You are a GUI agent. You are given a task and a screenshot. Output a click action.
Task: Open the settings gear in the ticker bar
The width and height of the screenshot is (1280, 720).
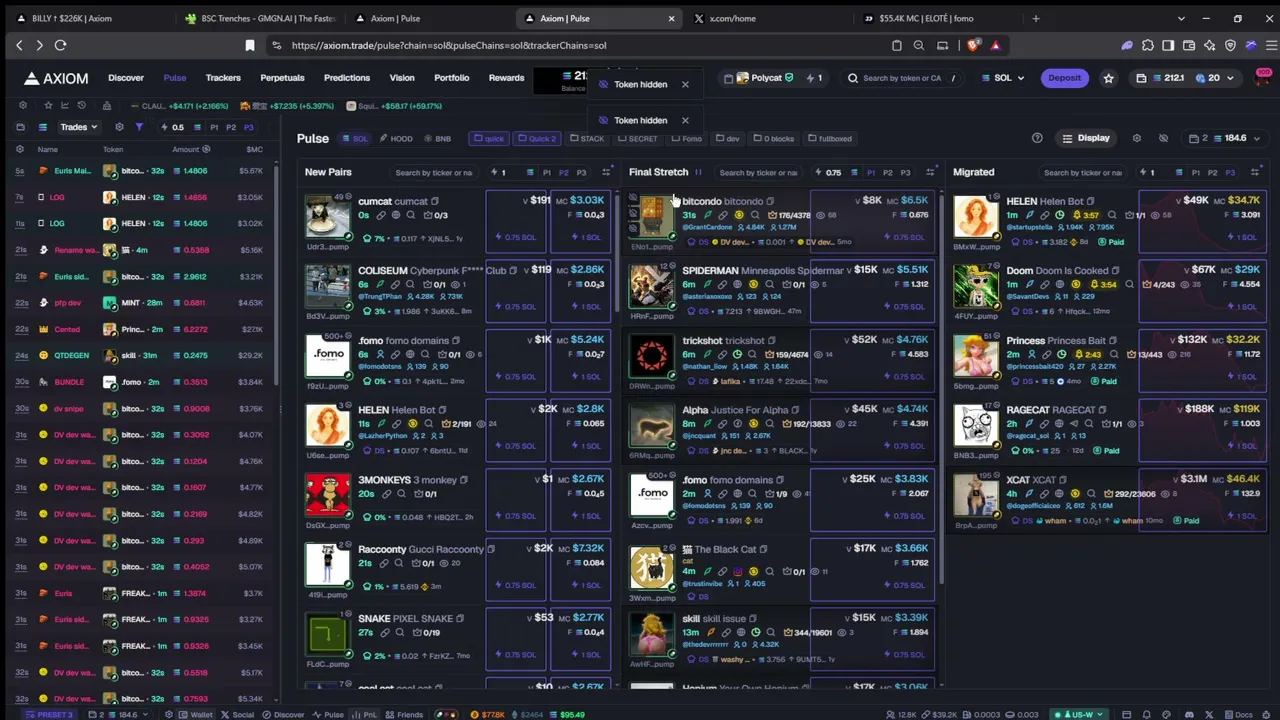coord(23,105)
